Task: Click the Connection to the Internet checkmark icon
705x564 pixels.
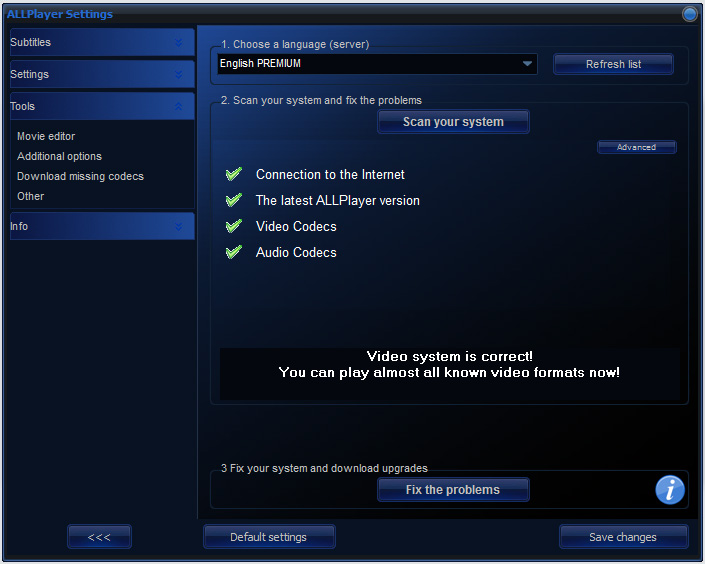Action: coord(234,174)
